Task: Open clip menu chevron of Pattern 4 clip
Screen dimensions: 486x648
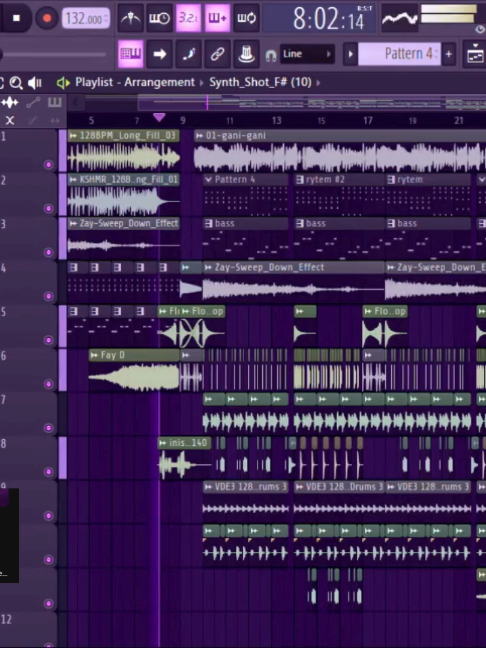Action: [208, 180]
